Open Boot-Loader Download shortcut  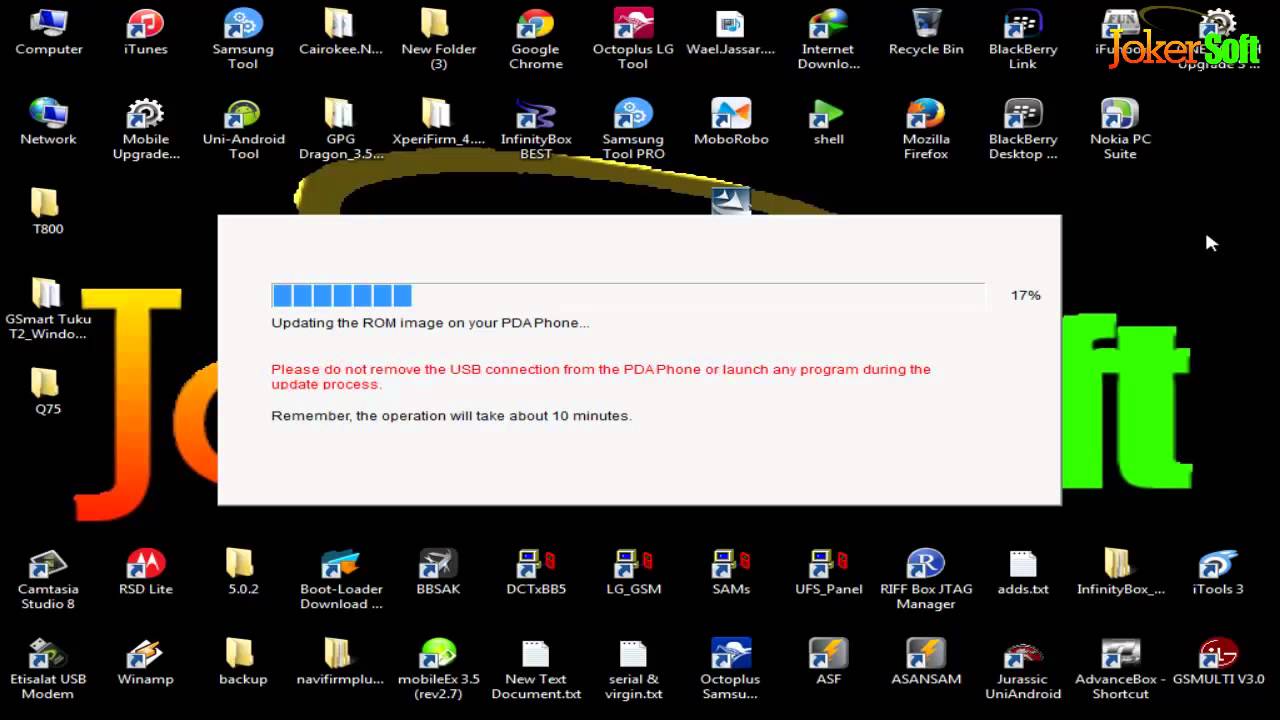340,579
